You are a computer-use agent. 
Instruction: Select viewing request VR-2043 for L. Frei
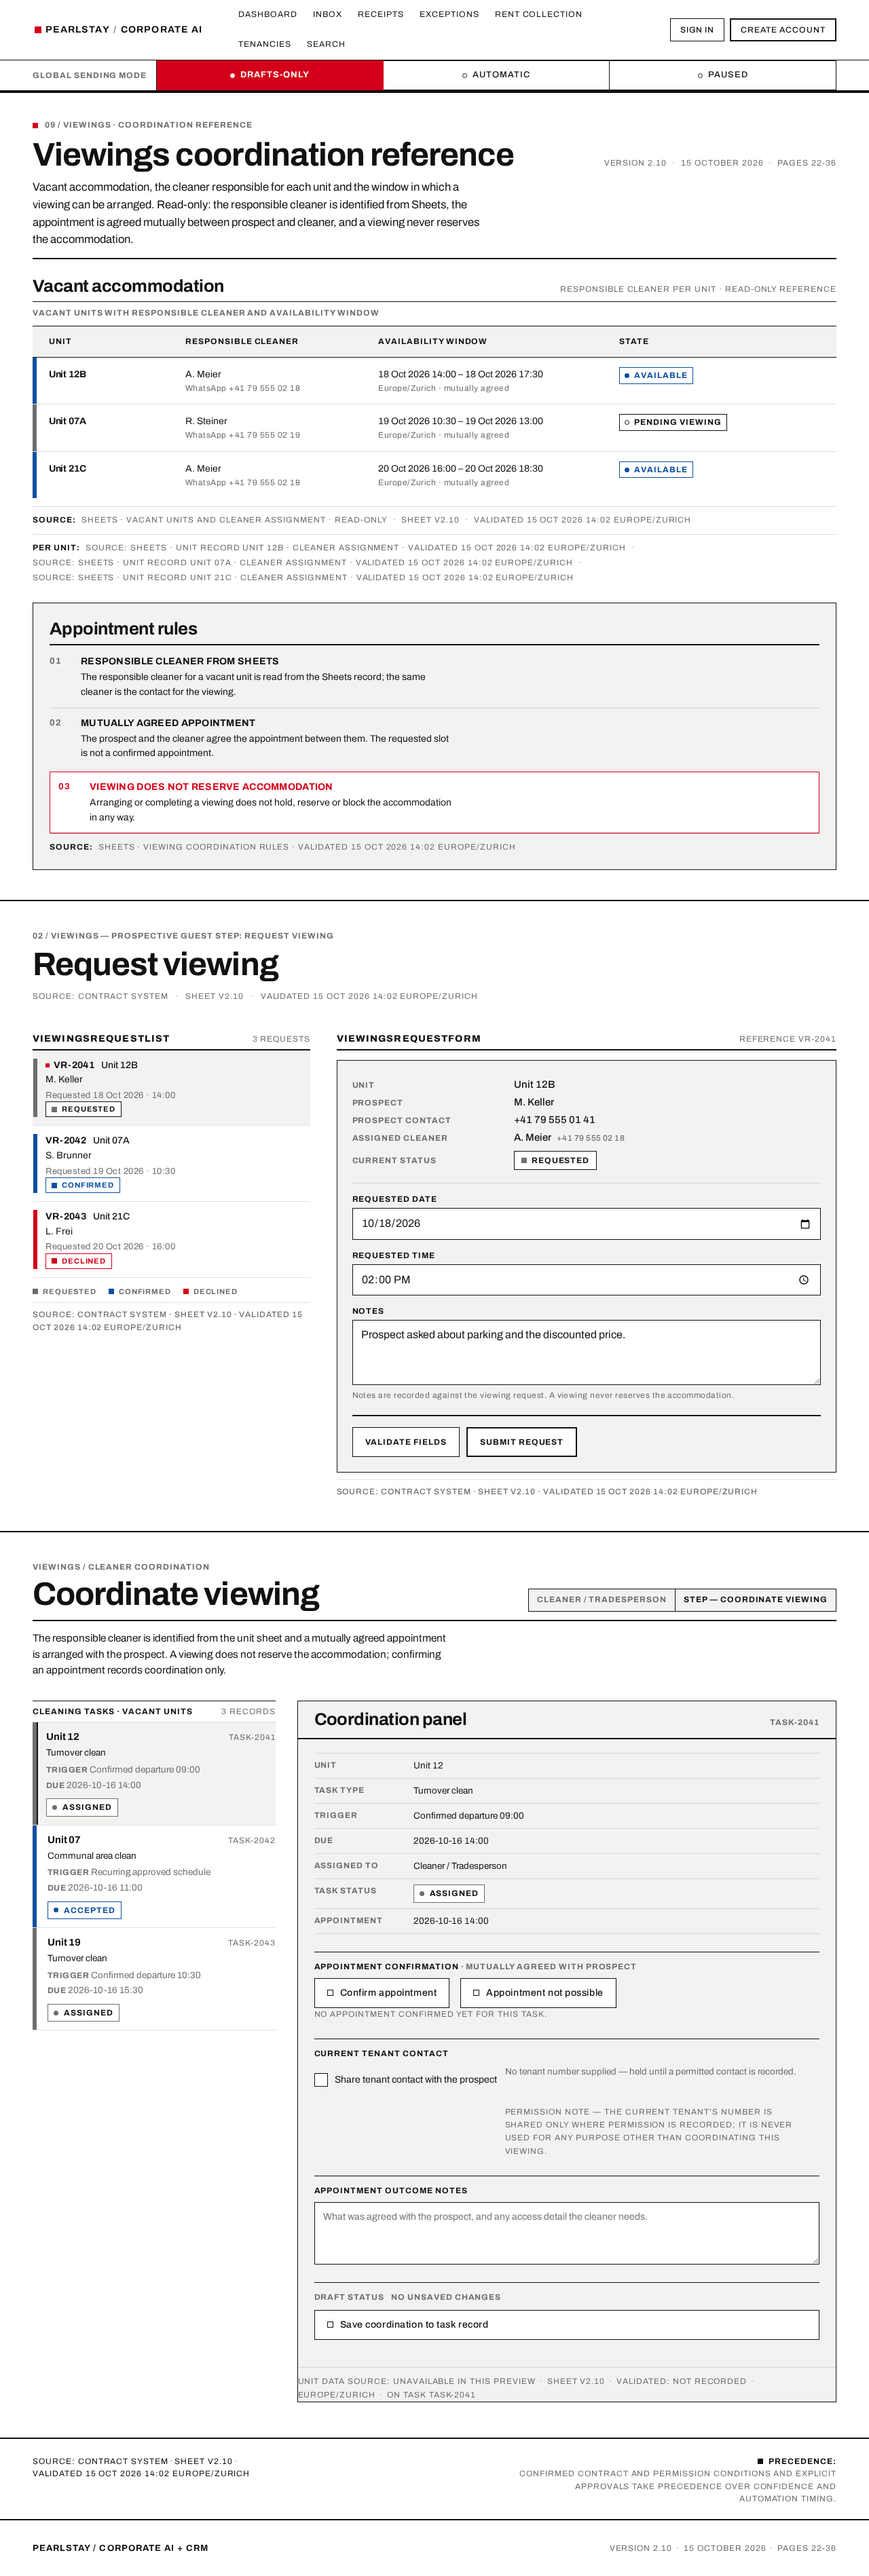(171, 1240)
